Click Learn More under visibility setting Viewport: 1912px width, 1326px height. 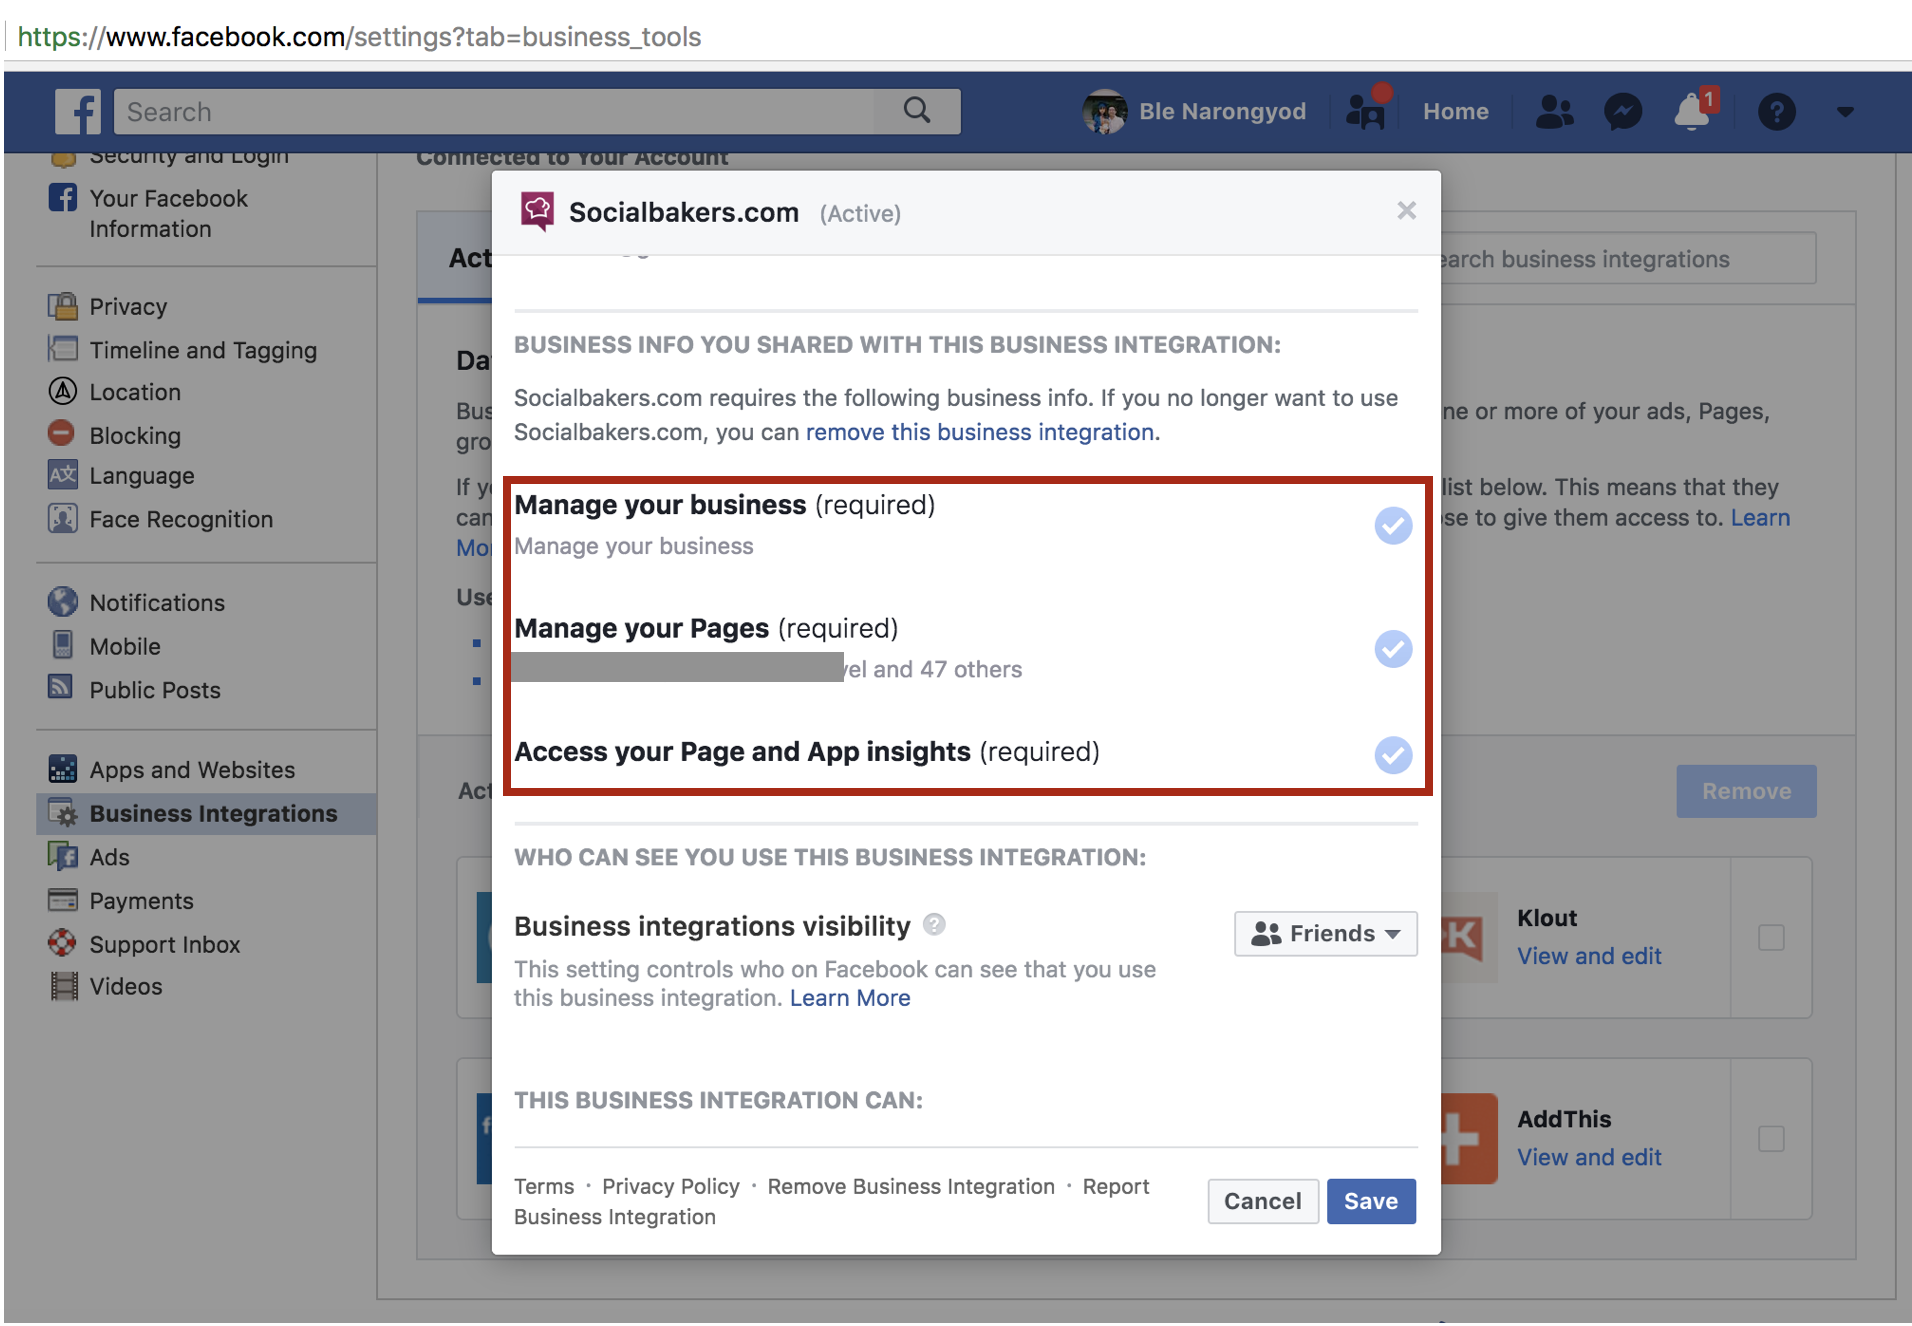[850, 998]
